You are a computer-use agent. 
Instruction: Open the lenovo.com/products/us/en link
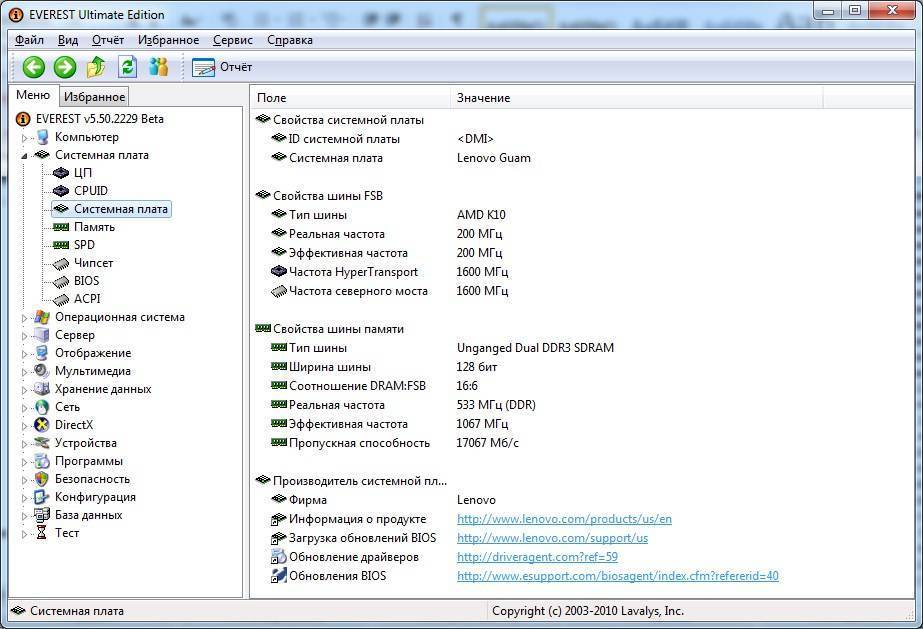[564, 519]
